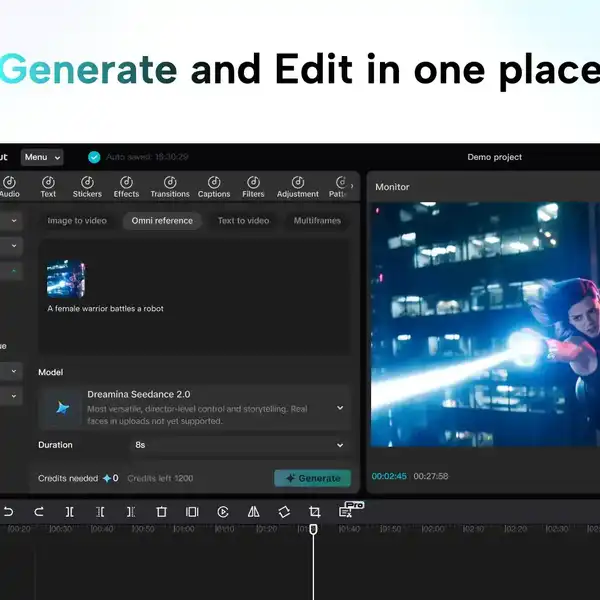The height and width of the screenshot is (600, 600).
Task: Select the Multiframes tab
Action: (x=317, y=220)
